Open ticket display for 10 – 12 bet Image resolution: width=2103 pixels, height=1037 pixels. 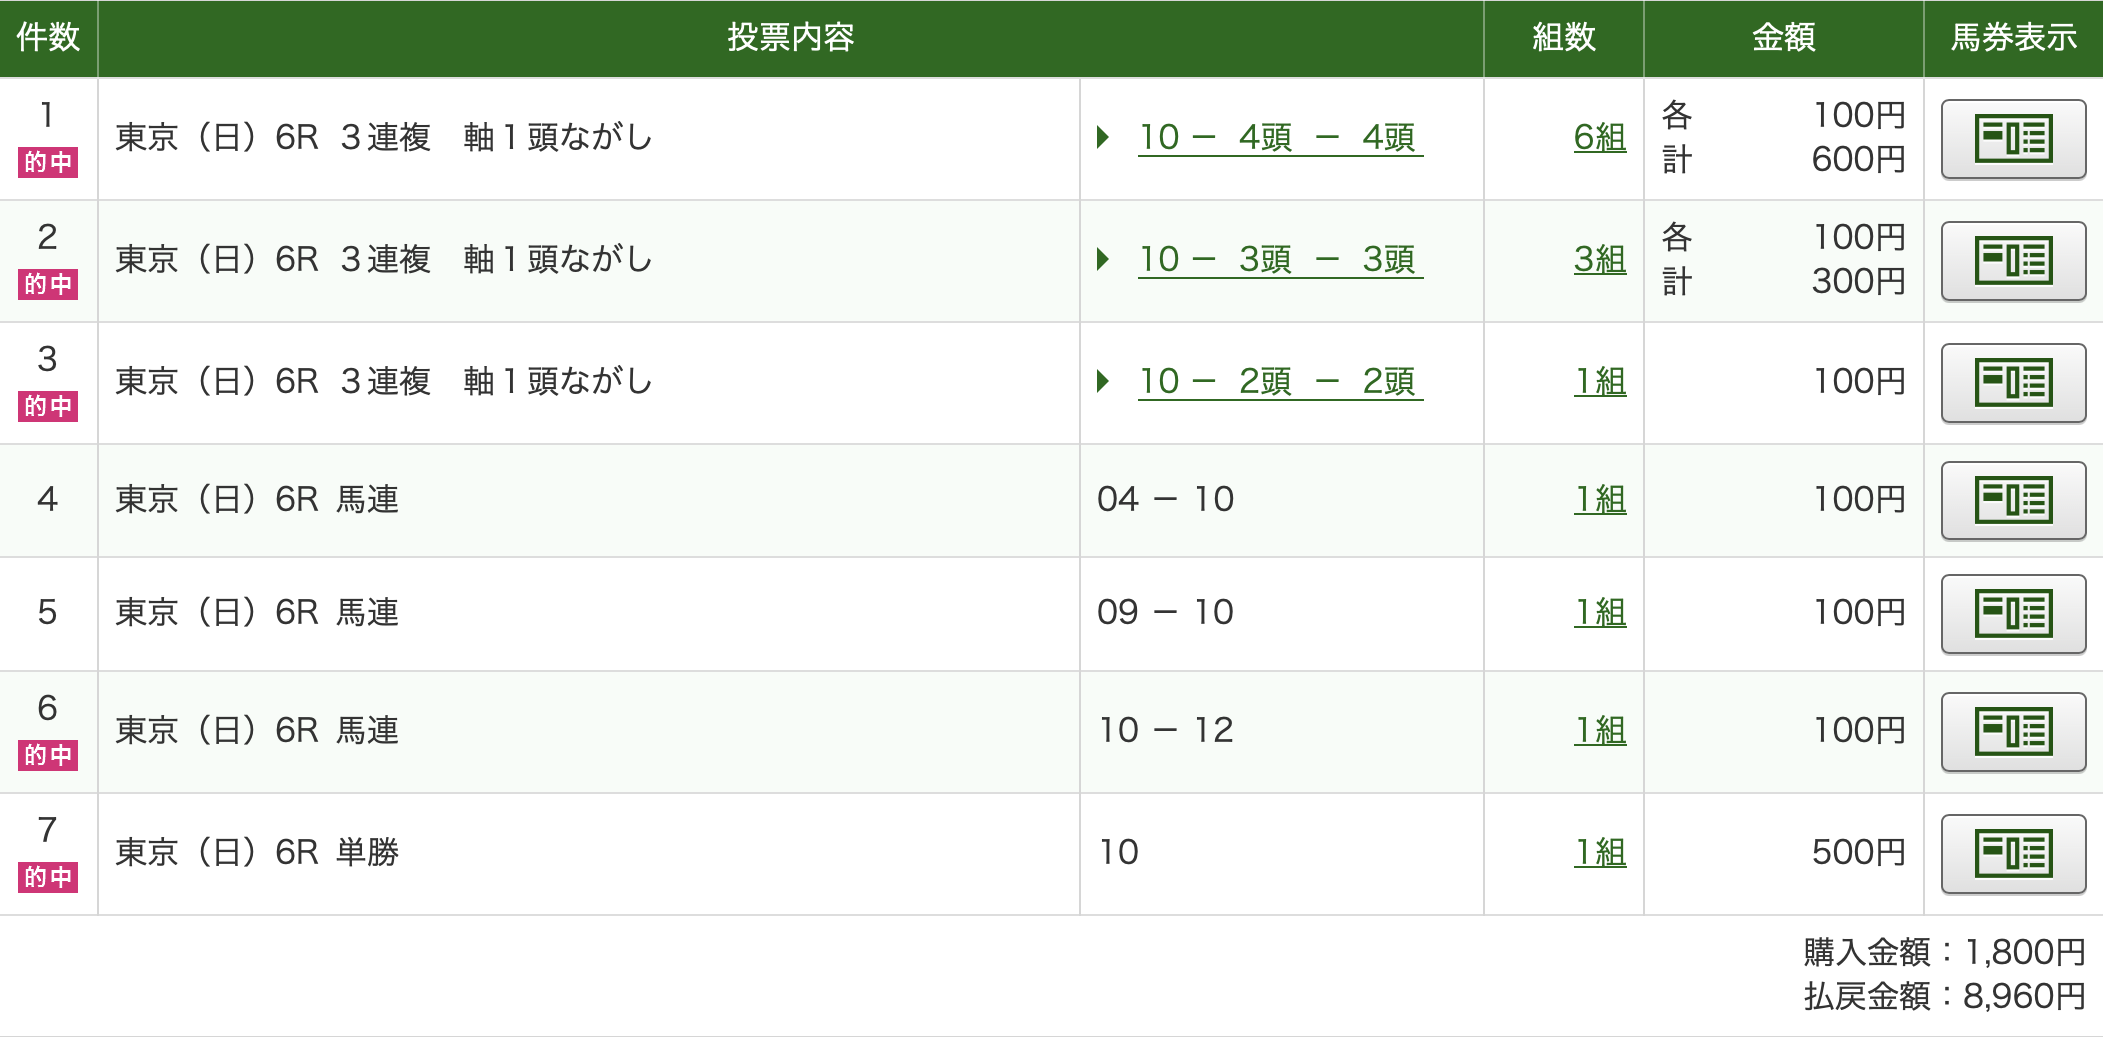click(2013, 732)
